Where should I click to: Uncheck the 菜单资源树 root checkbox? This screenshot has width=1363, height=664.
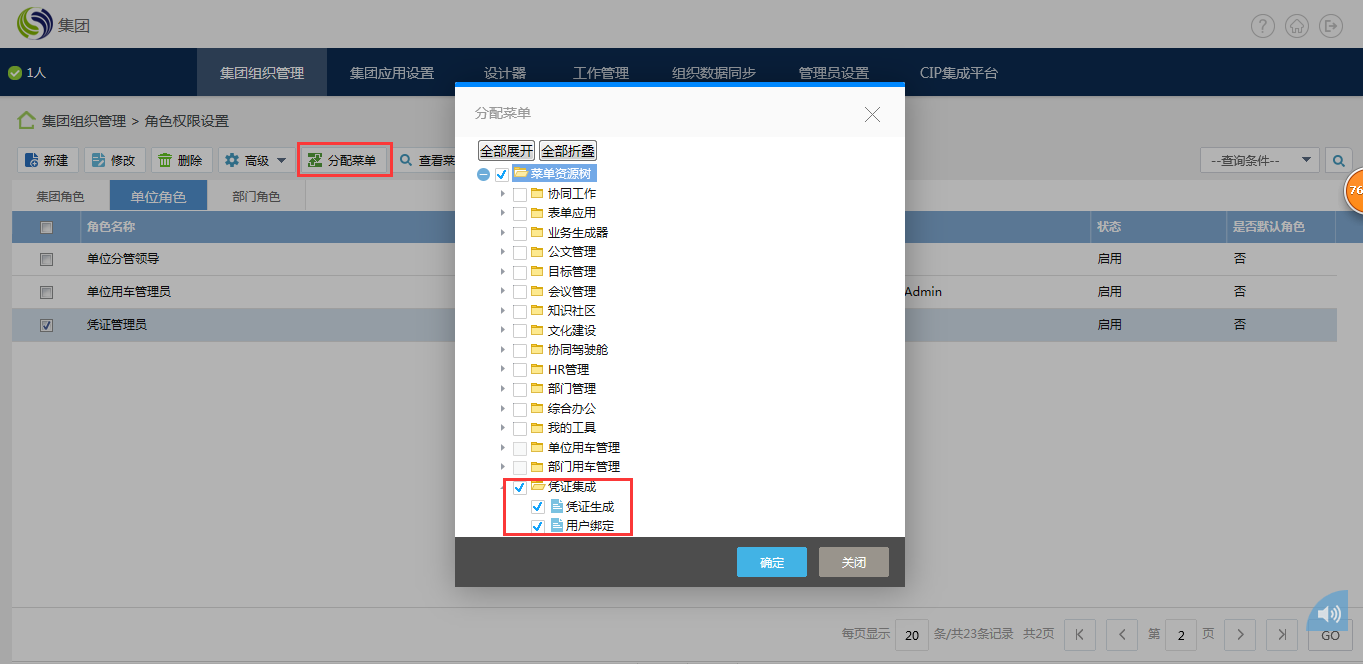(502, 174)
